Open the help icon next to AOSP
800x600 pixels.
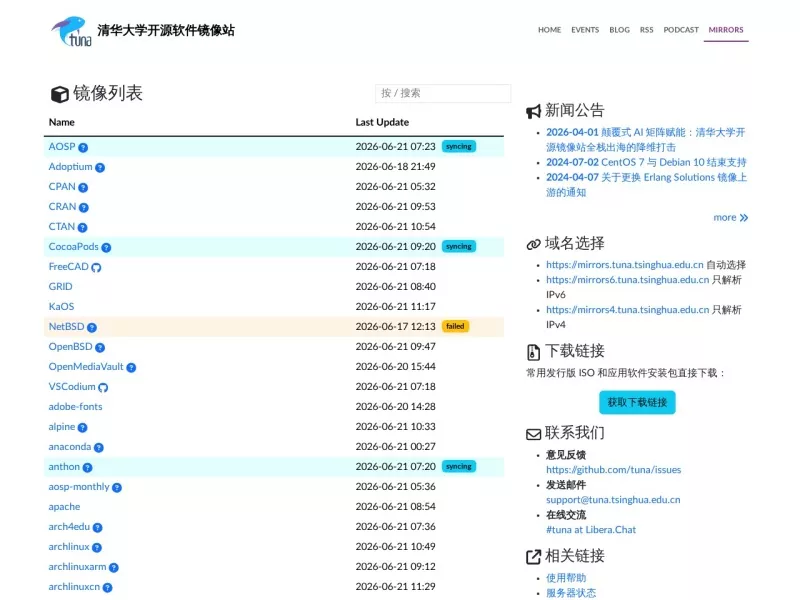pos(83,147)
